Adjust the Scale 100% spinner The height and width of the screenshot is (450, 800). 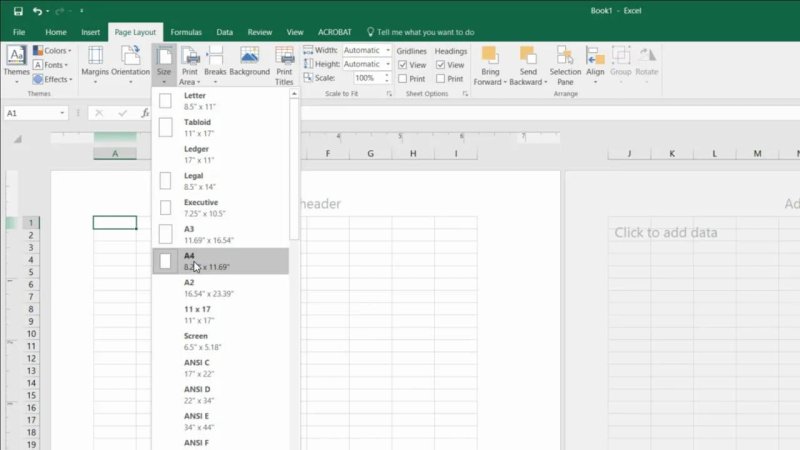point(386,78)
